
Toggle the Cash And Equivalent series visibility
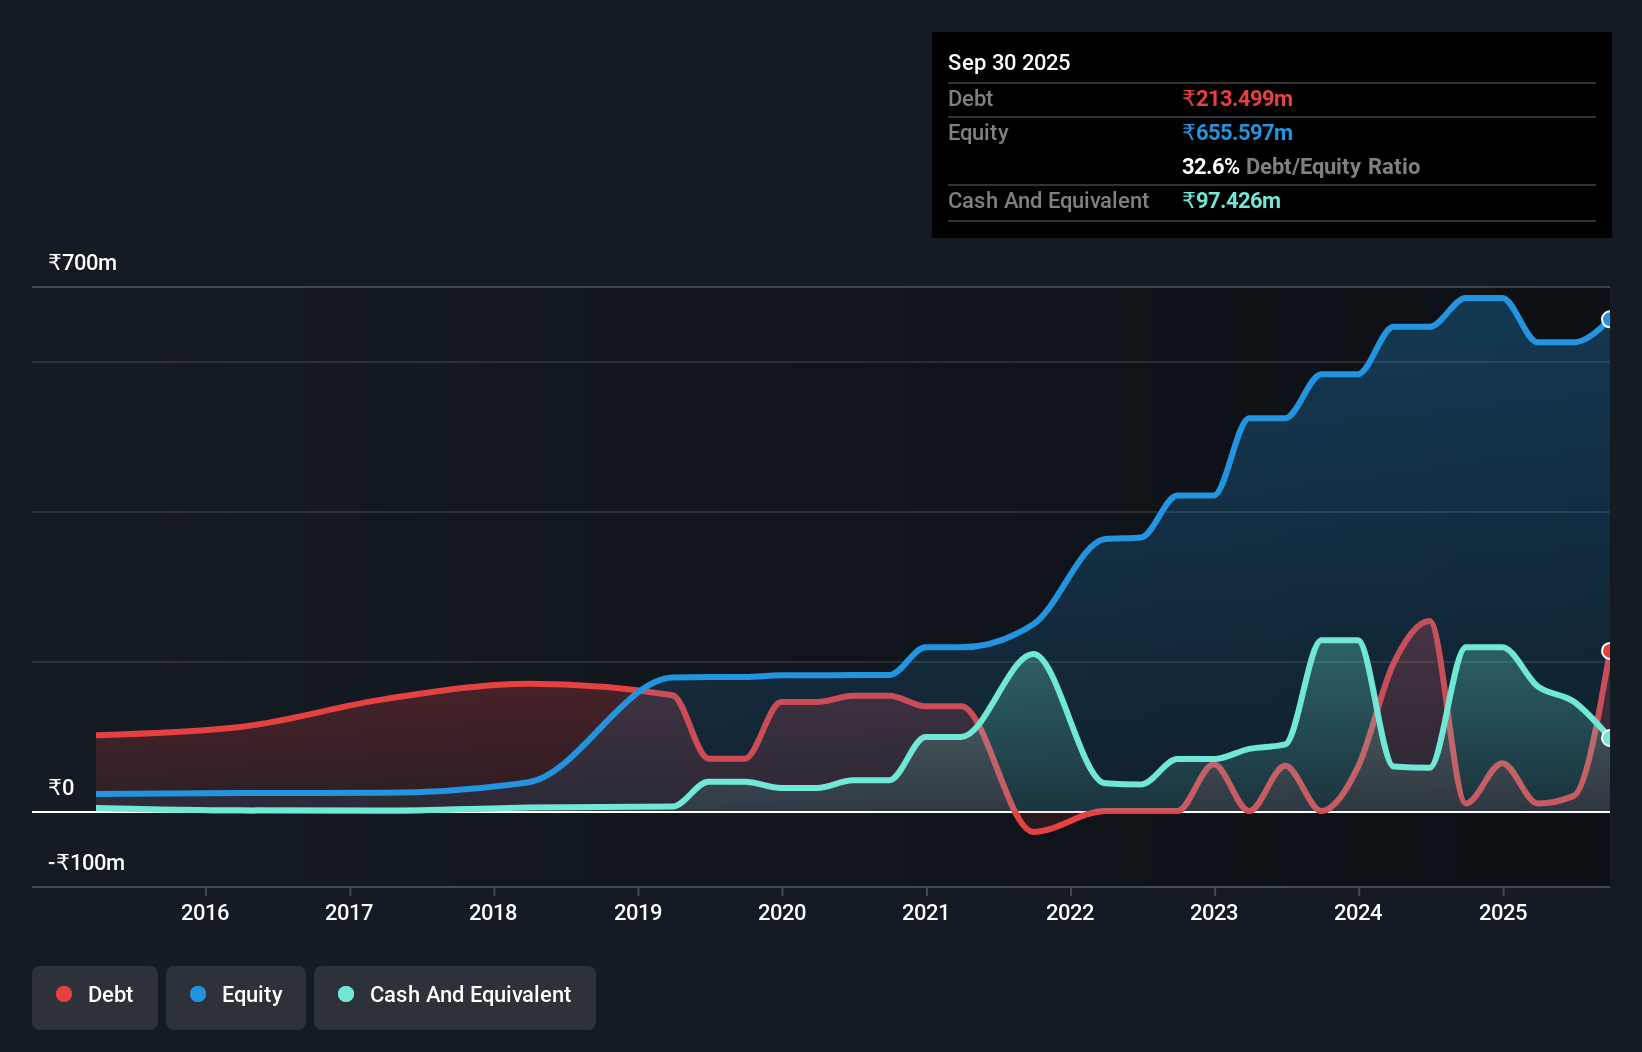coord(454,995)
